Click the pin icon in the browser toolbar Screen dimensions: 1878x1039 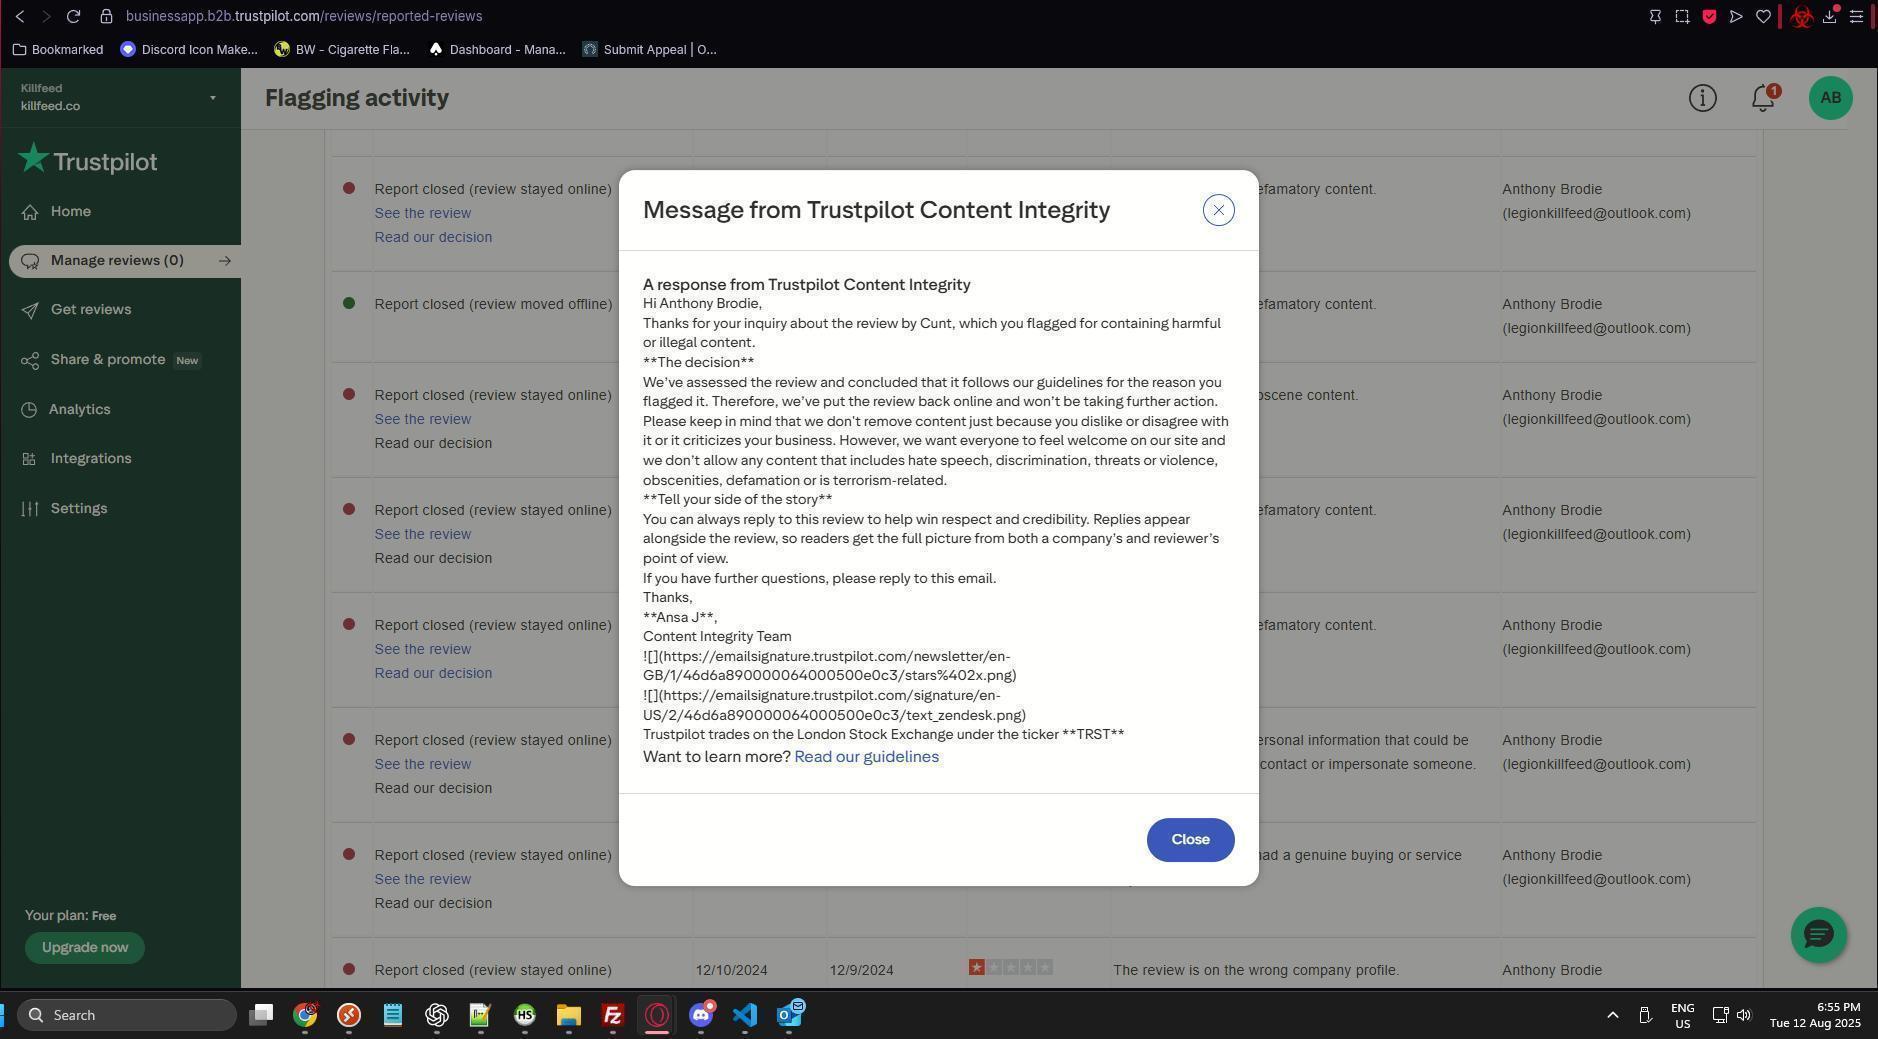pyautogui.click(x=1655, y=16)
